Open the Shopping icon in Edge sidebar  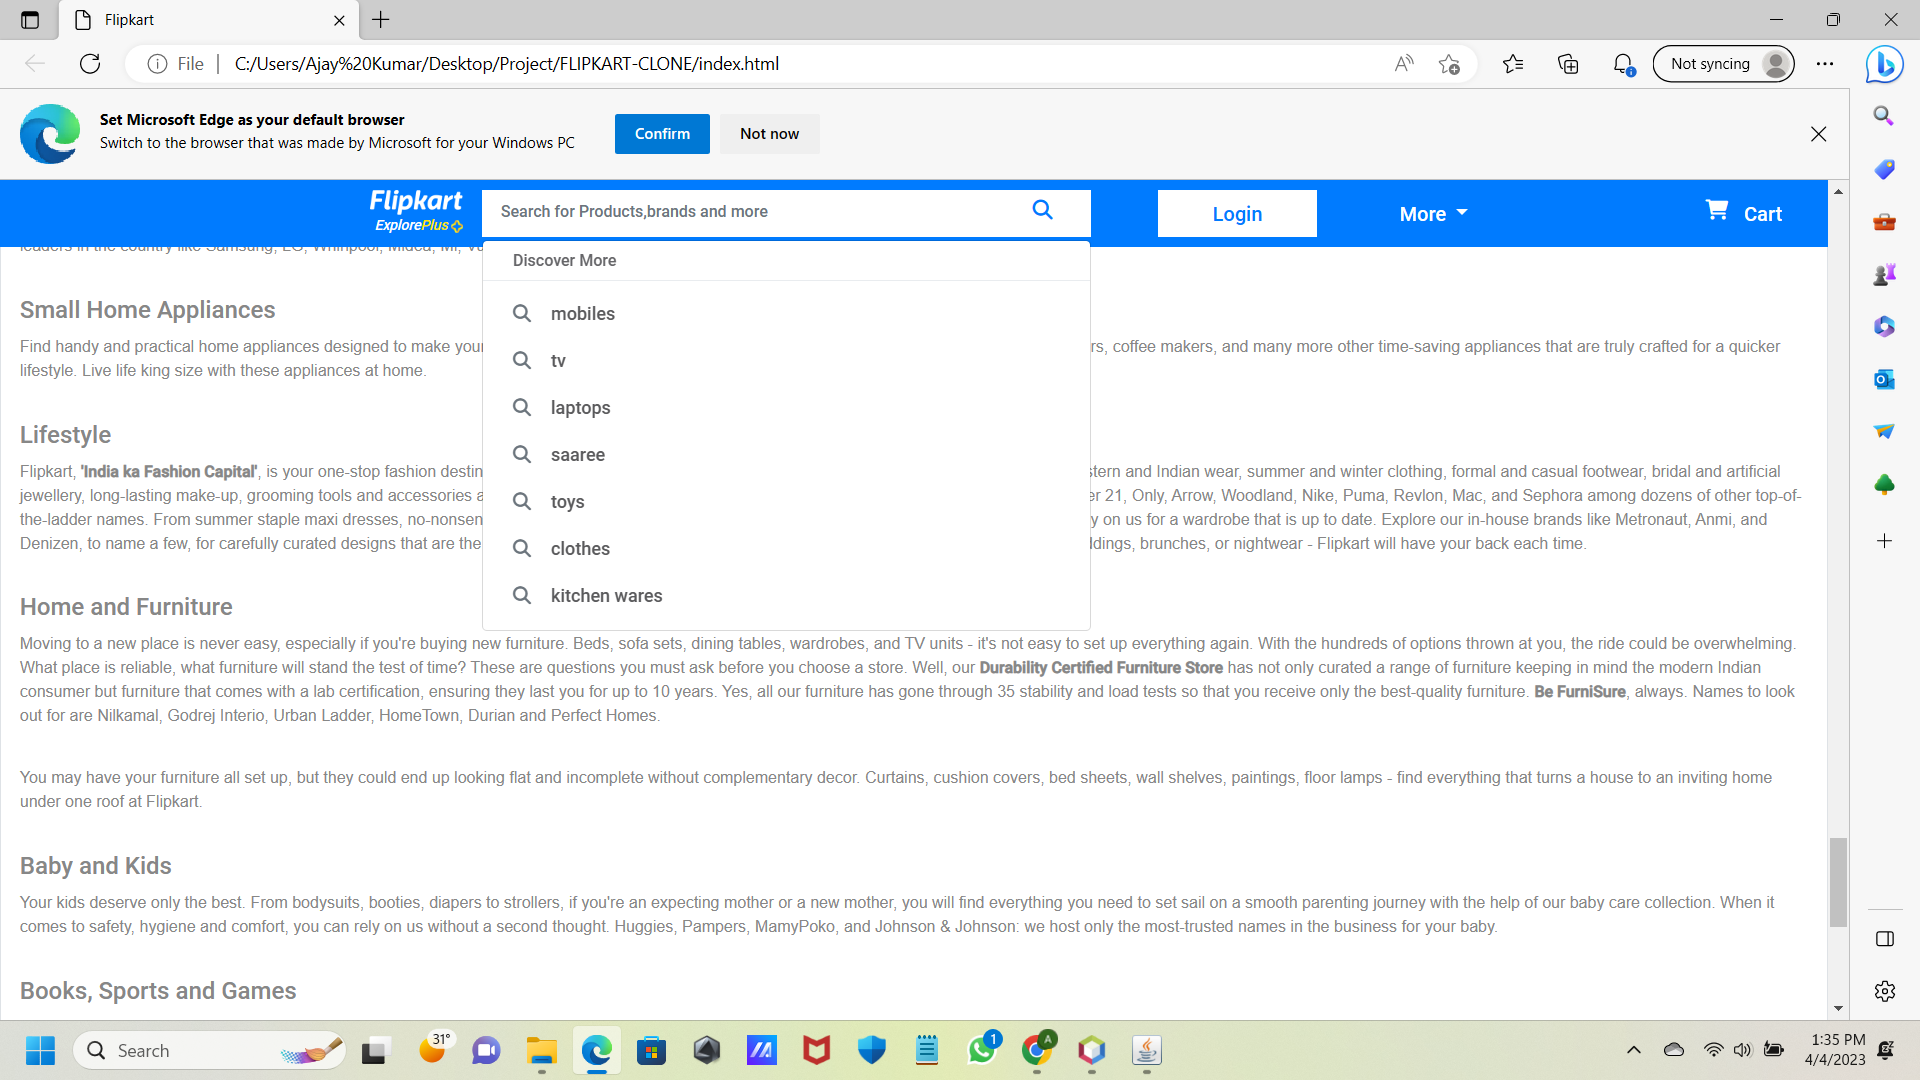pos(1884,168)
